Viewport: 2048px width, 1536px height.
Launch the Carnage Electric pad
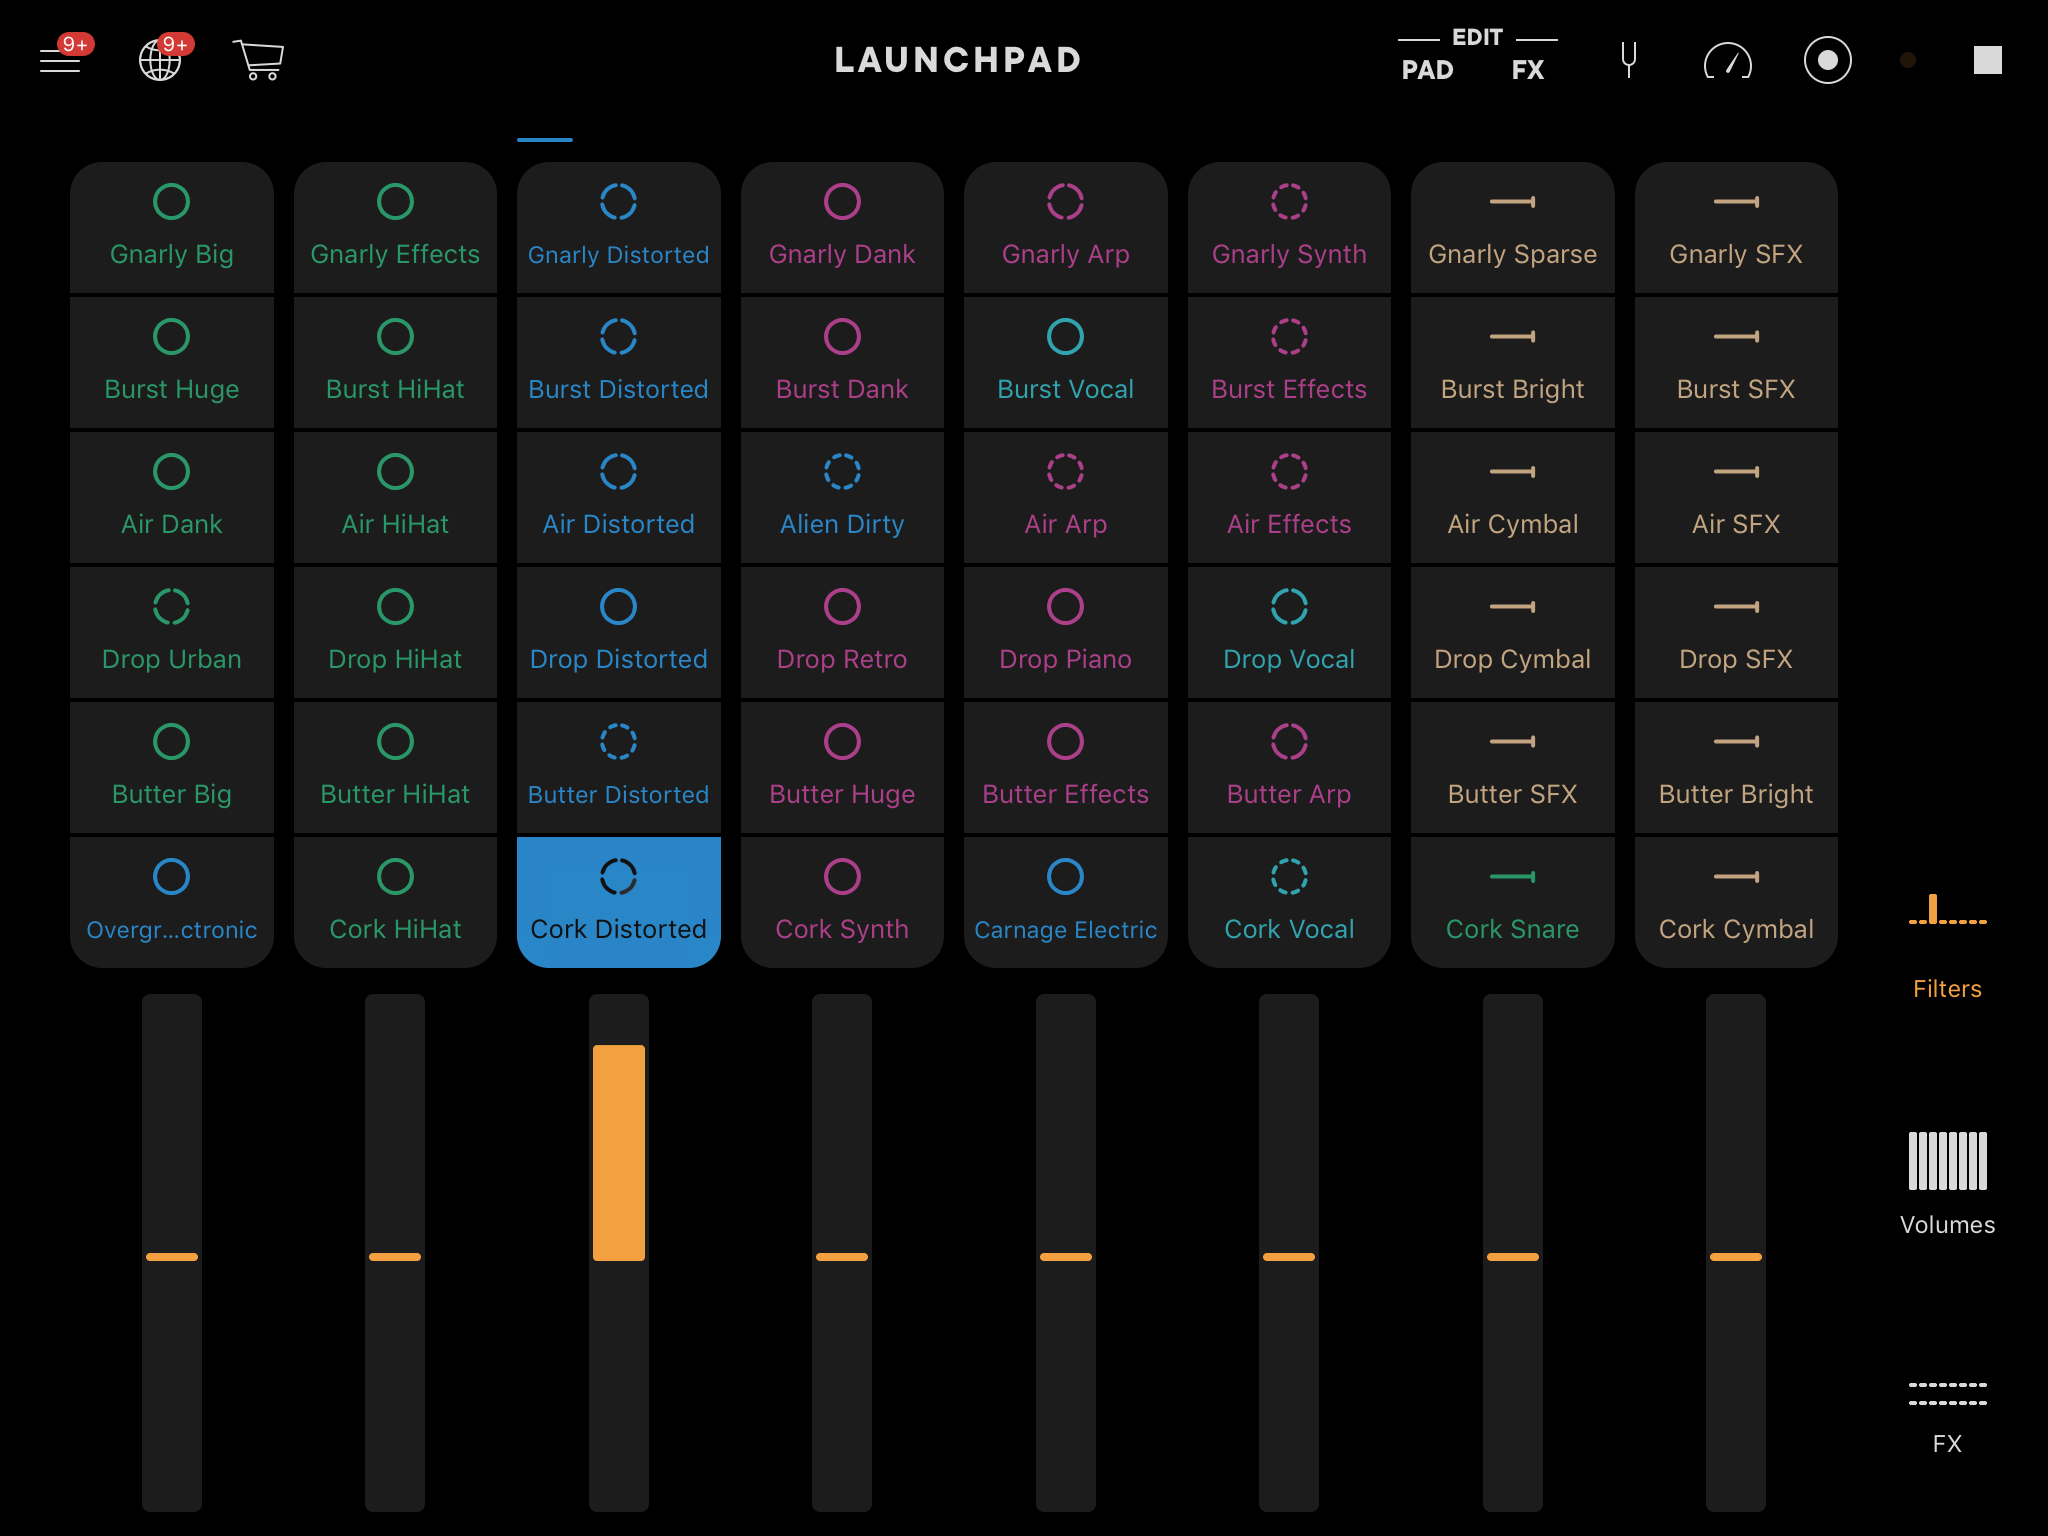(1065, 901)
